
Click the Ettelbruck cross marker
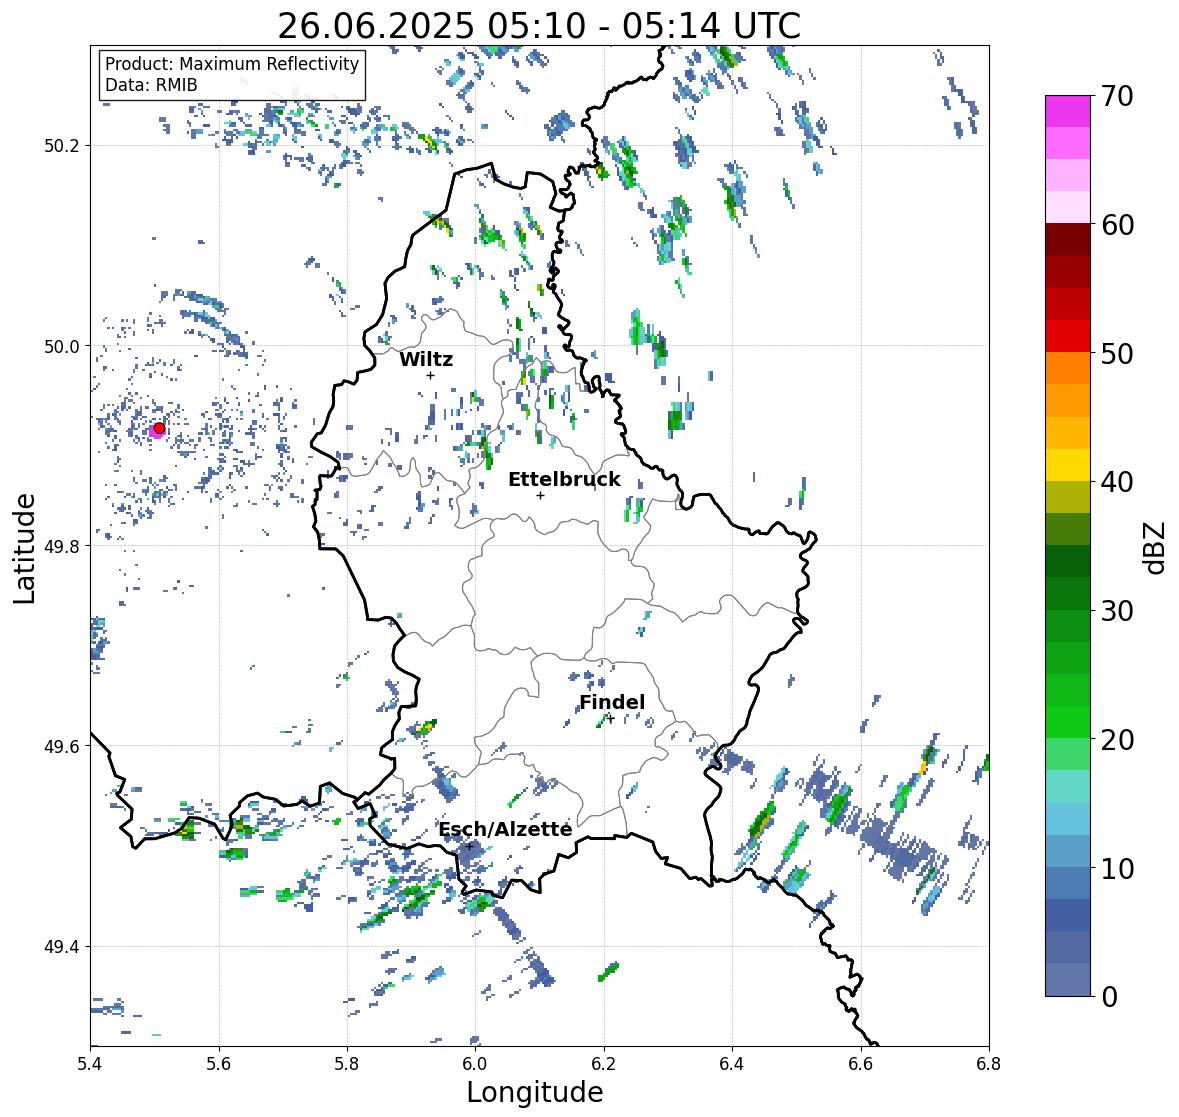click(x=540, y=495)
